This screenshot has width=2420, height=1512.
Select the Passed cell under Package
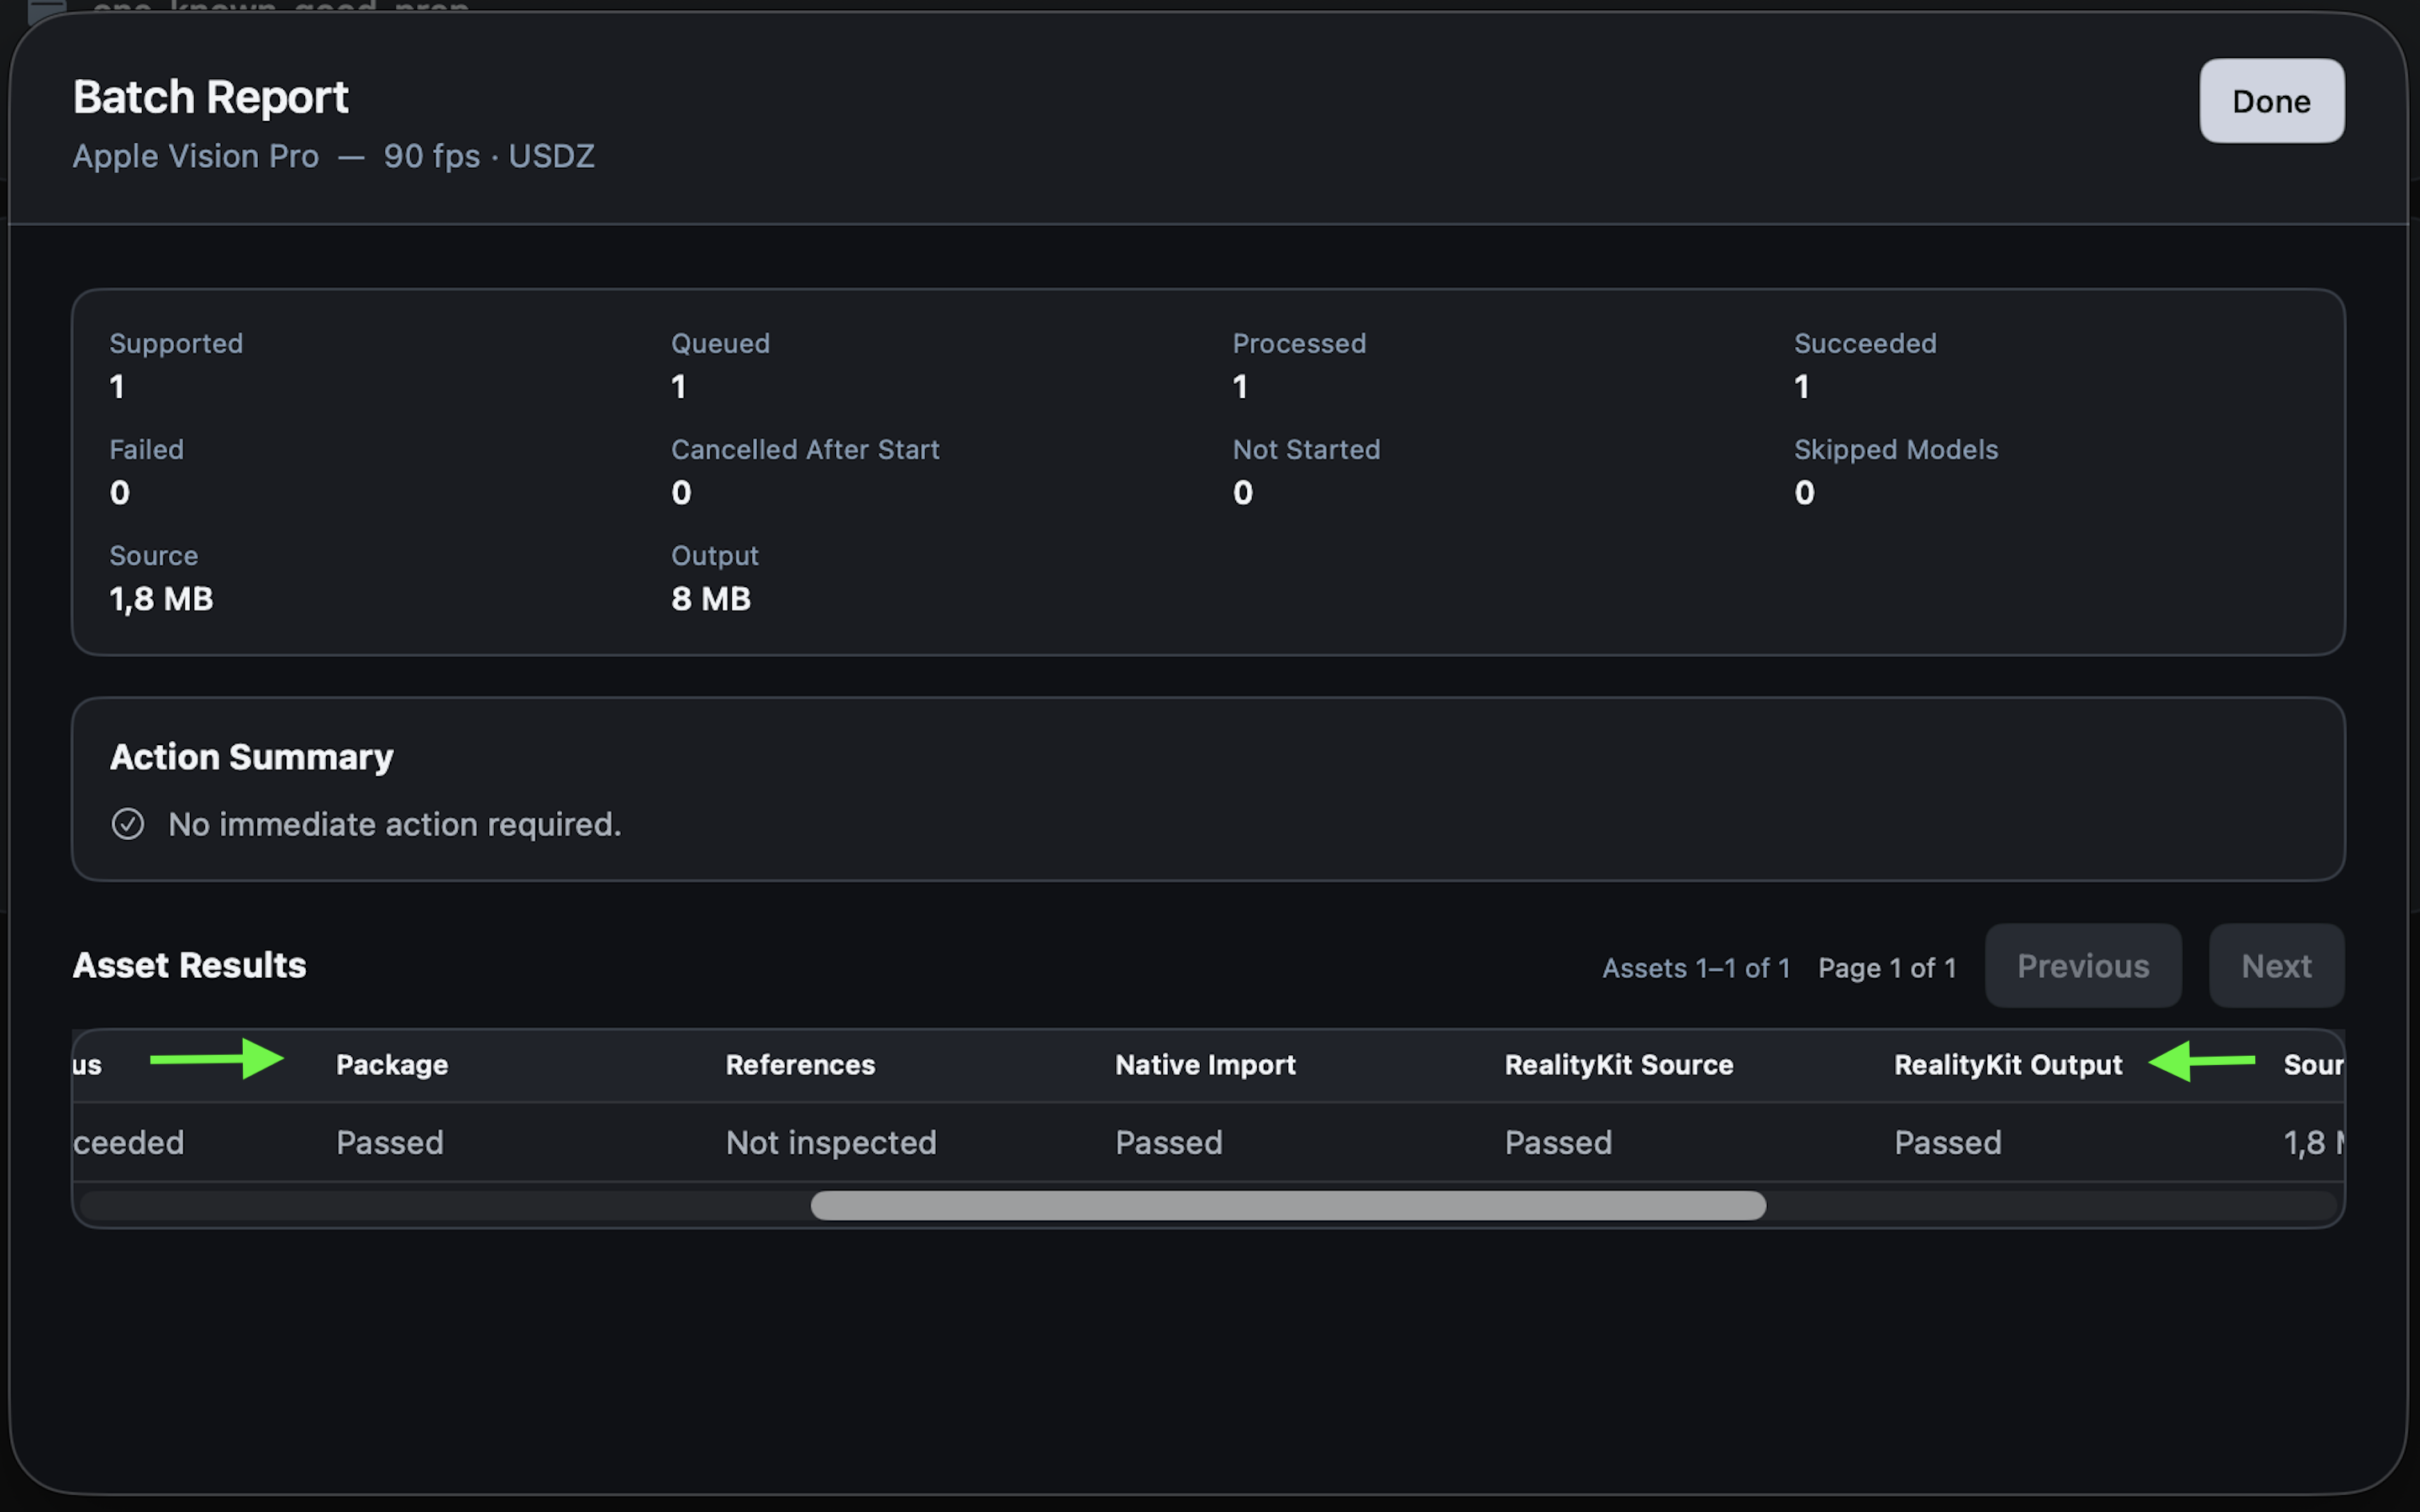[390, 1142]
